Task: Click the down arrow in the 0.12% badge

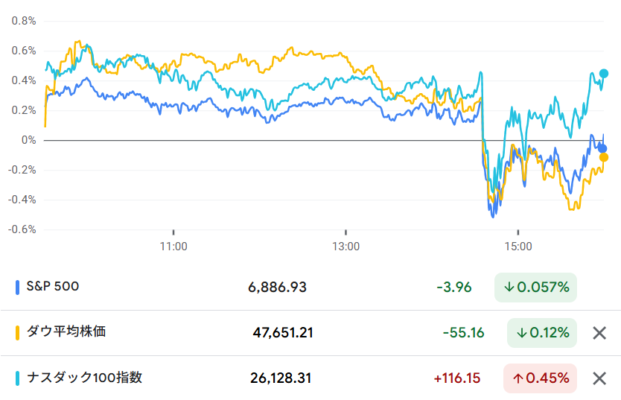Action: tap(521, 333)
